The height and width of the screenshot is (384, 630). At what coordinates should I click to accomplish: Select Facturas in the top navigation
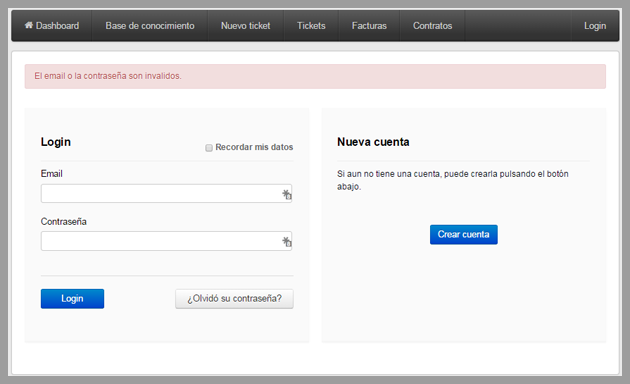369,26
